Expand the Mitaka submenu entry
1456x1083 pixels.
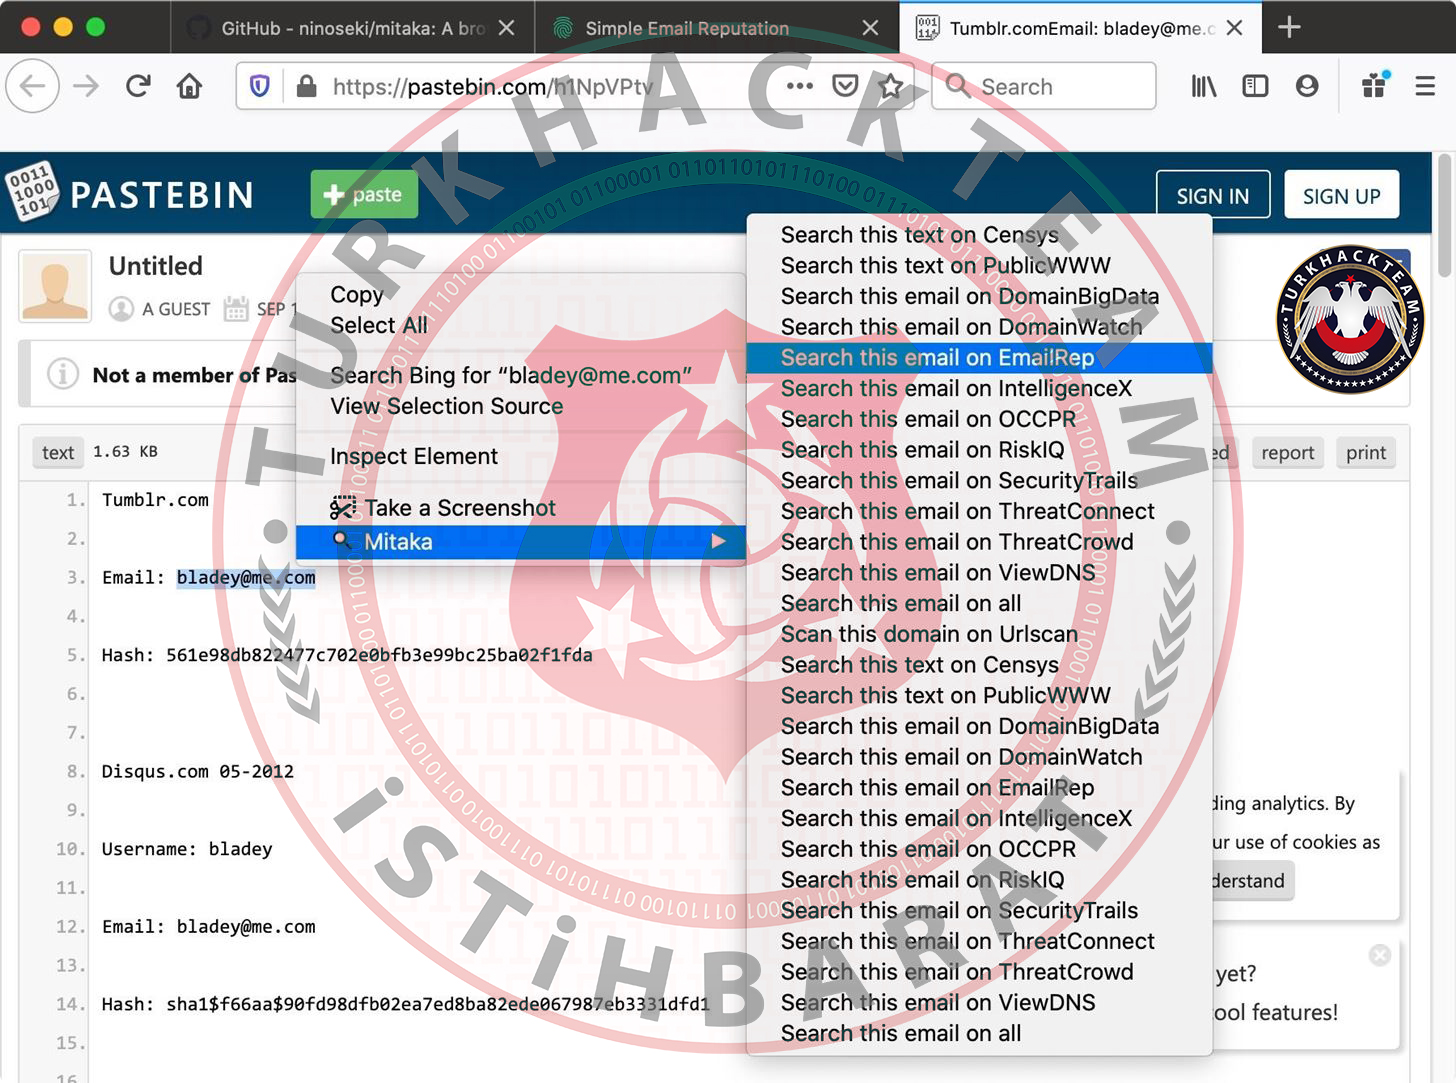coord(520,542)
